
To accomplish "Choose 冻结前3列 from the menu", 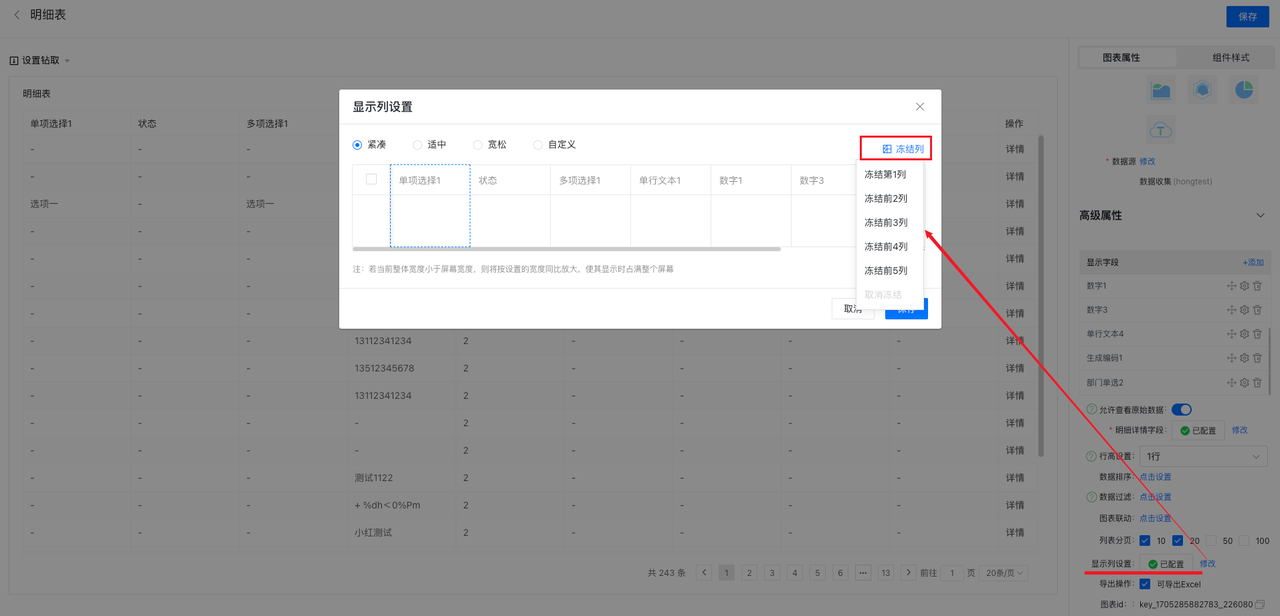I will pyautogui.click(x=886, y=223).
